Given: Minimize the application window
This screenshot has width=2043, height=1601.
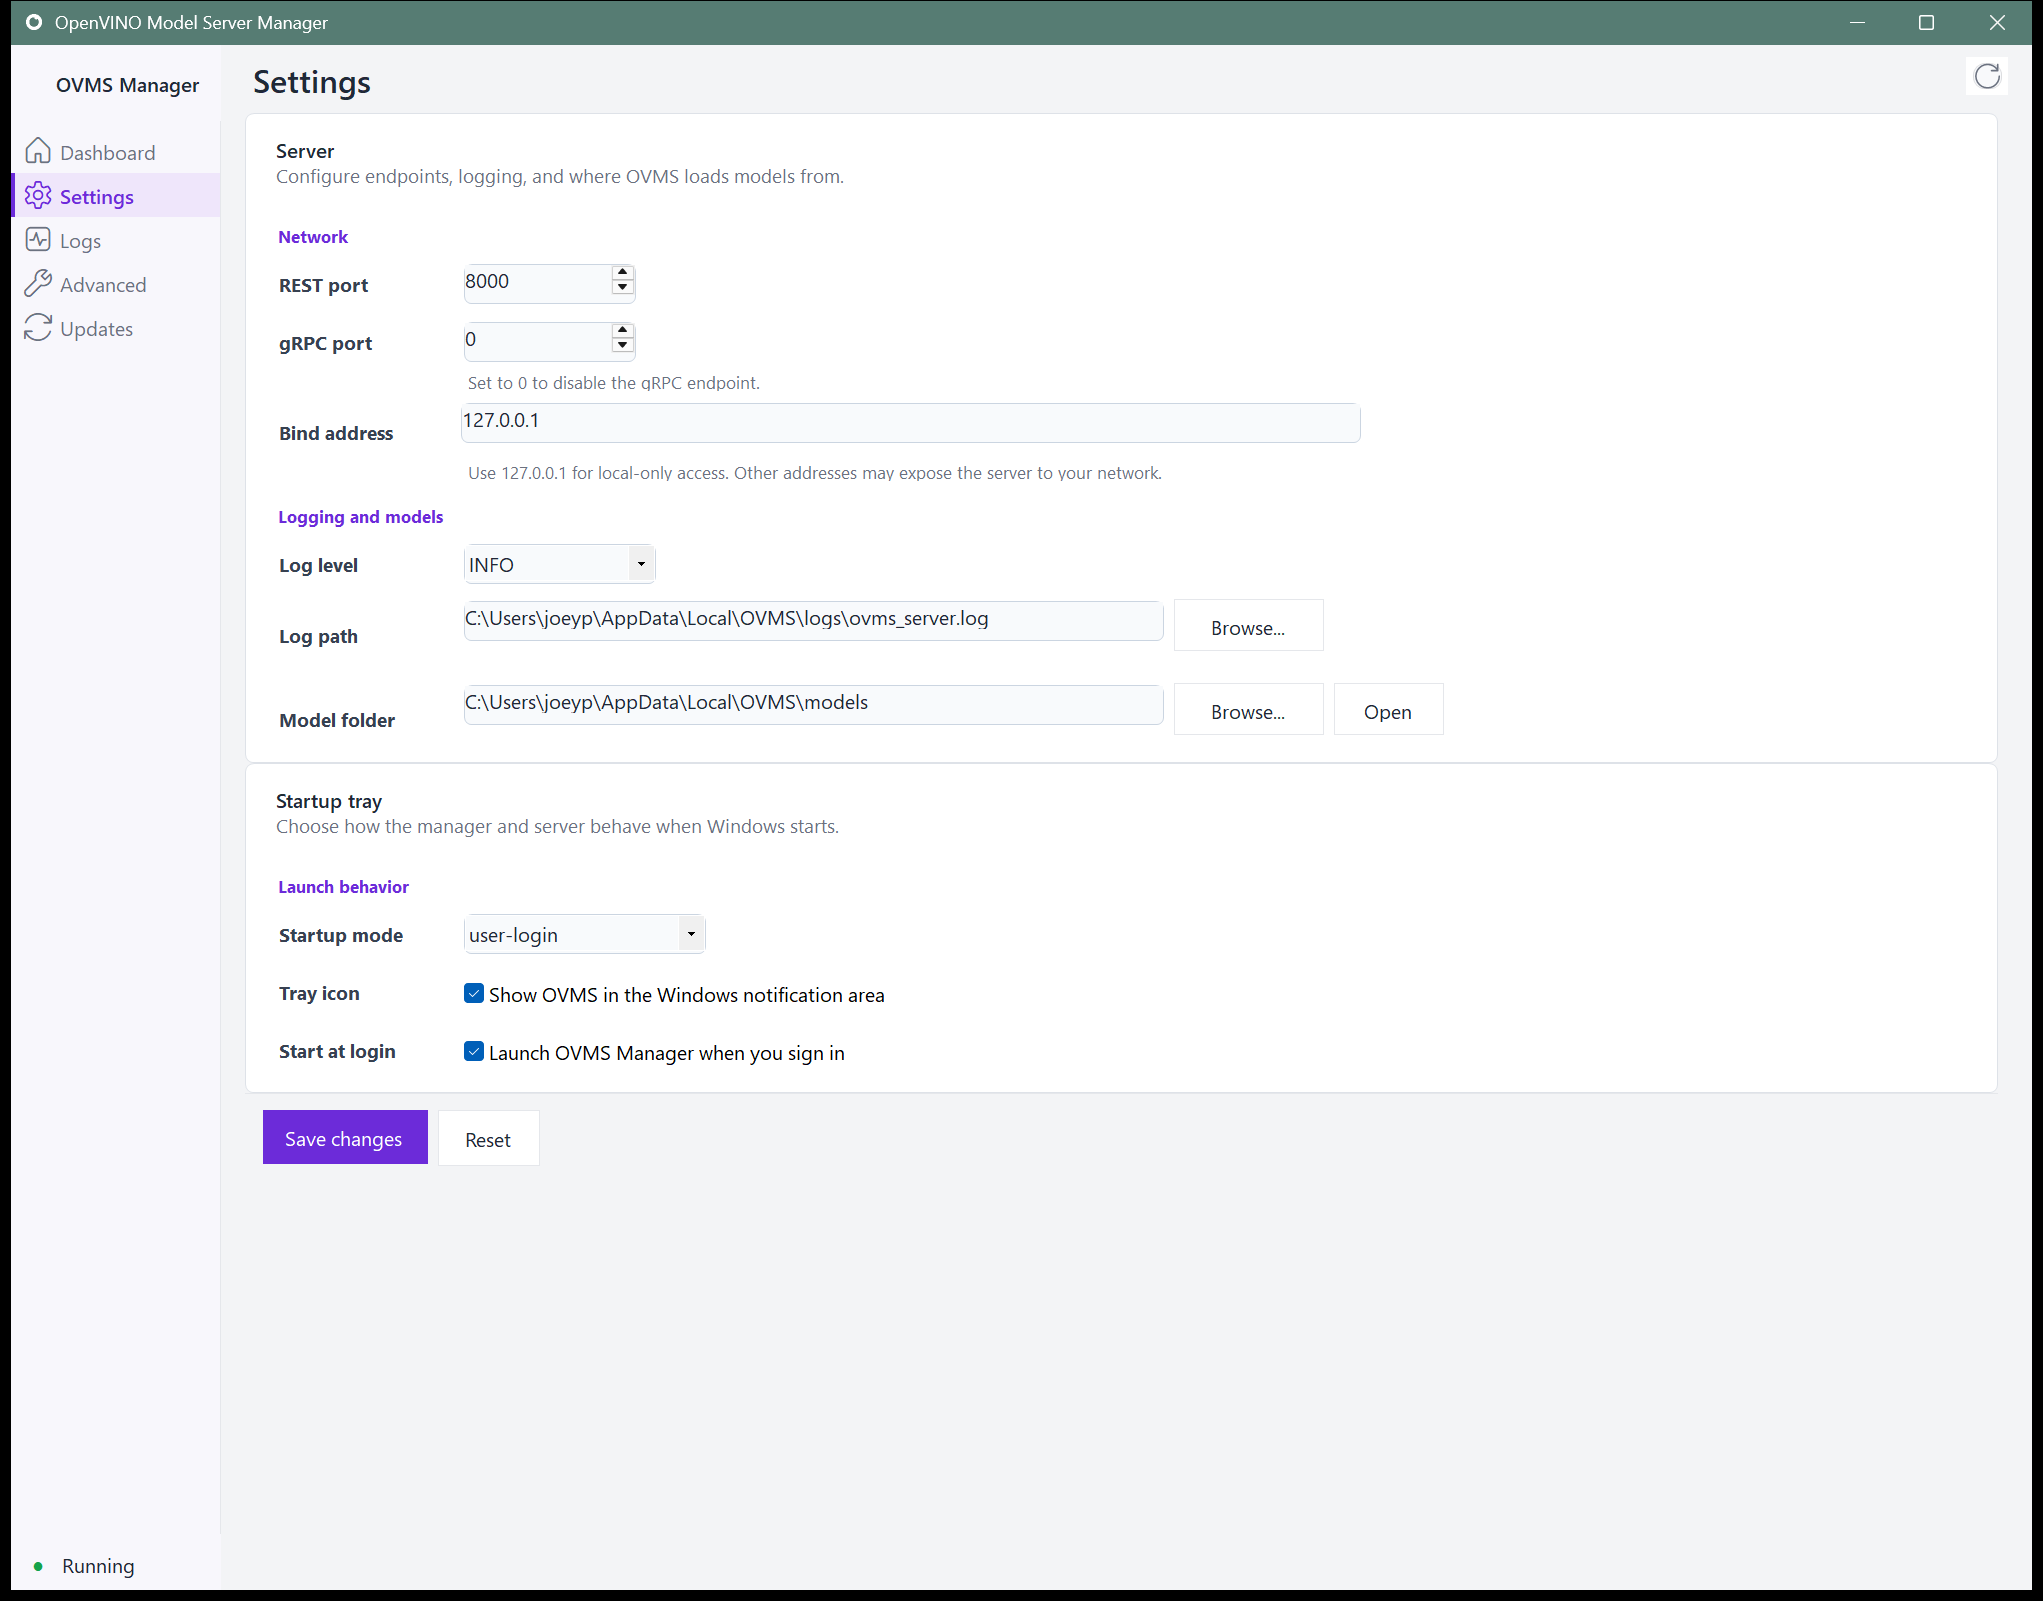Looking at the screenshot, I should point(1857,22).
